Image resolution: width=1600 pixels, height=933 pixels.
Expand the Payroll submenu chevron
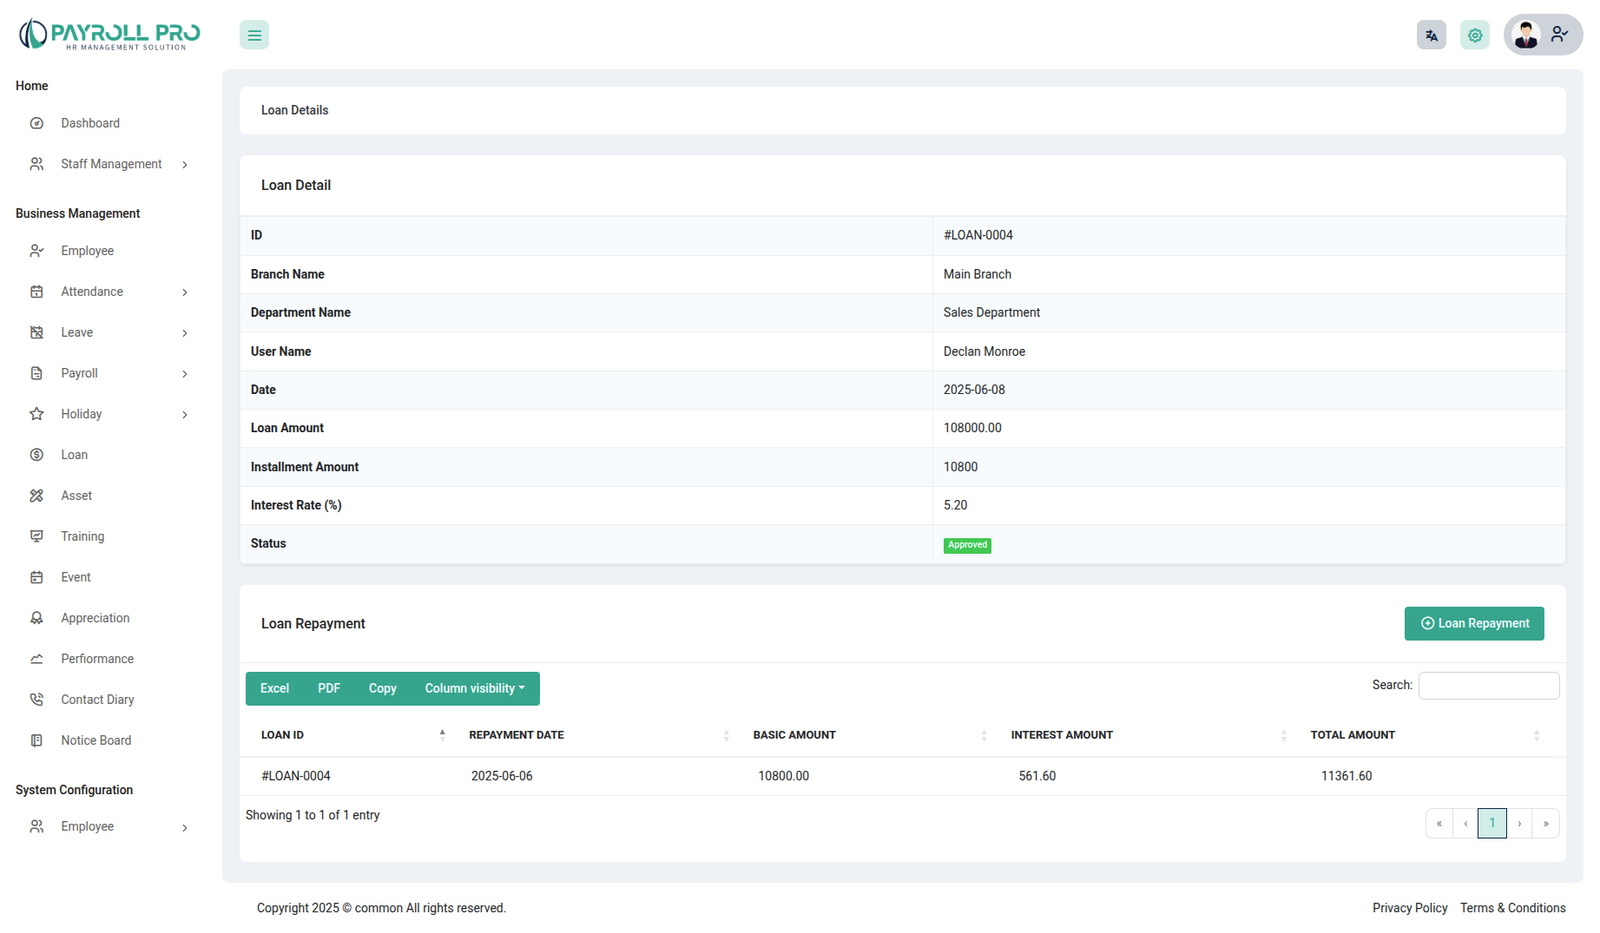(185, 374)
